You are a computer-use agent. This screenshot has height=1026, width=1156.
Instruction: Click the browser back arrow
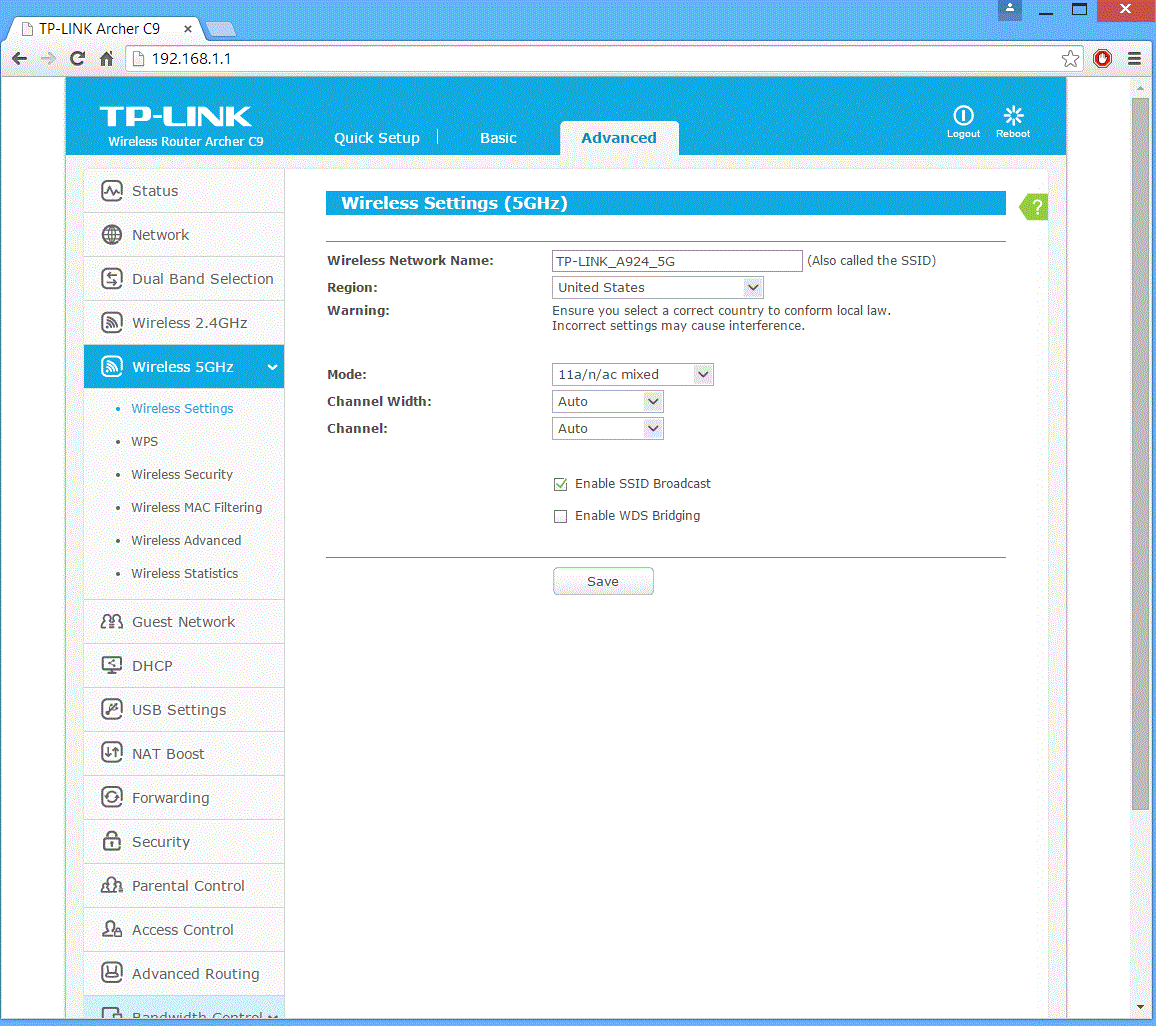point(20,59)
